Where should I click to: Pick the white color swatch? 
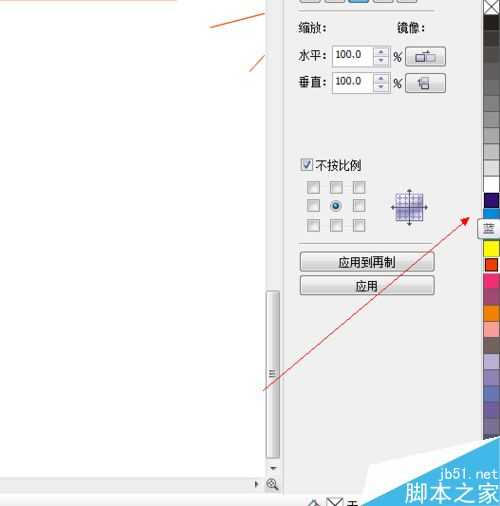pos(491,184)
